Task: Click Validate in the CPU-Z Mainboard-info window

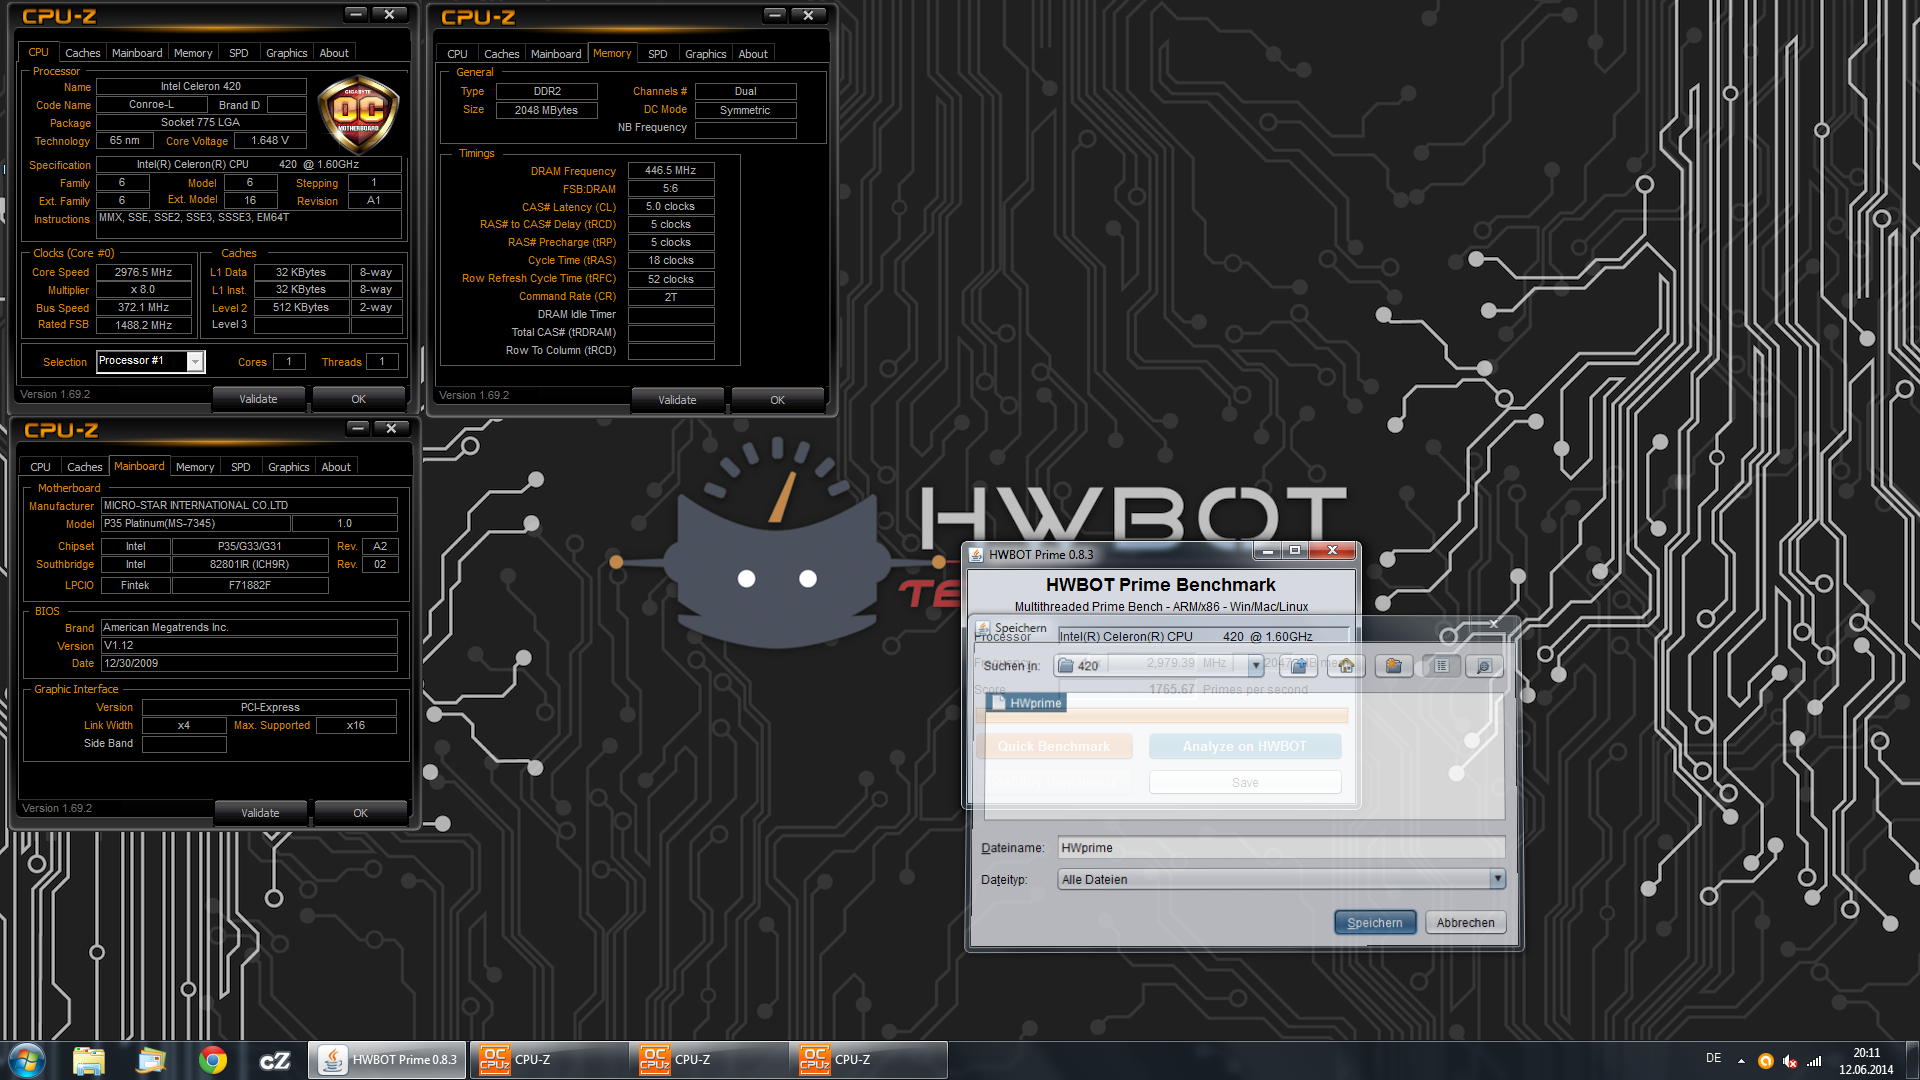Action: tap(260, 813)
